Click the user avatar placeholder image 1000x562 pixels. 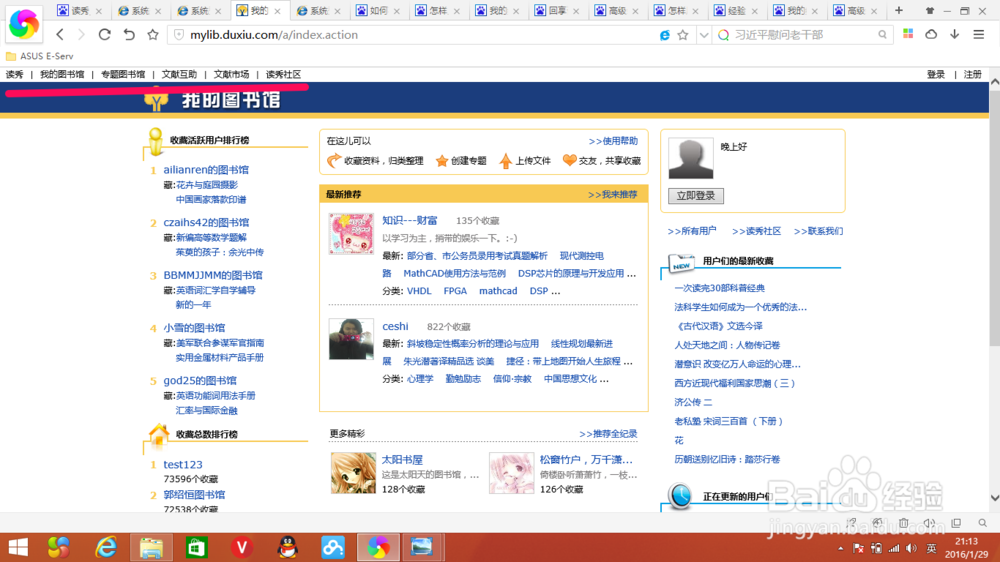[691, 158]
